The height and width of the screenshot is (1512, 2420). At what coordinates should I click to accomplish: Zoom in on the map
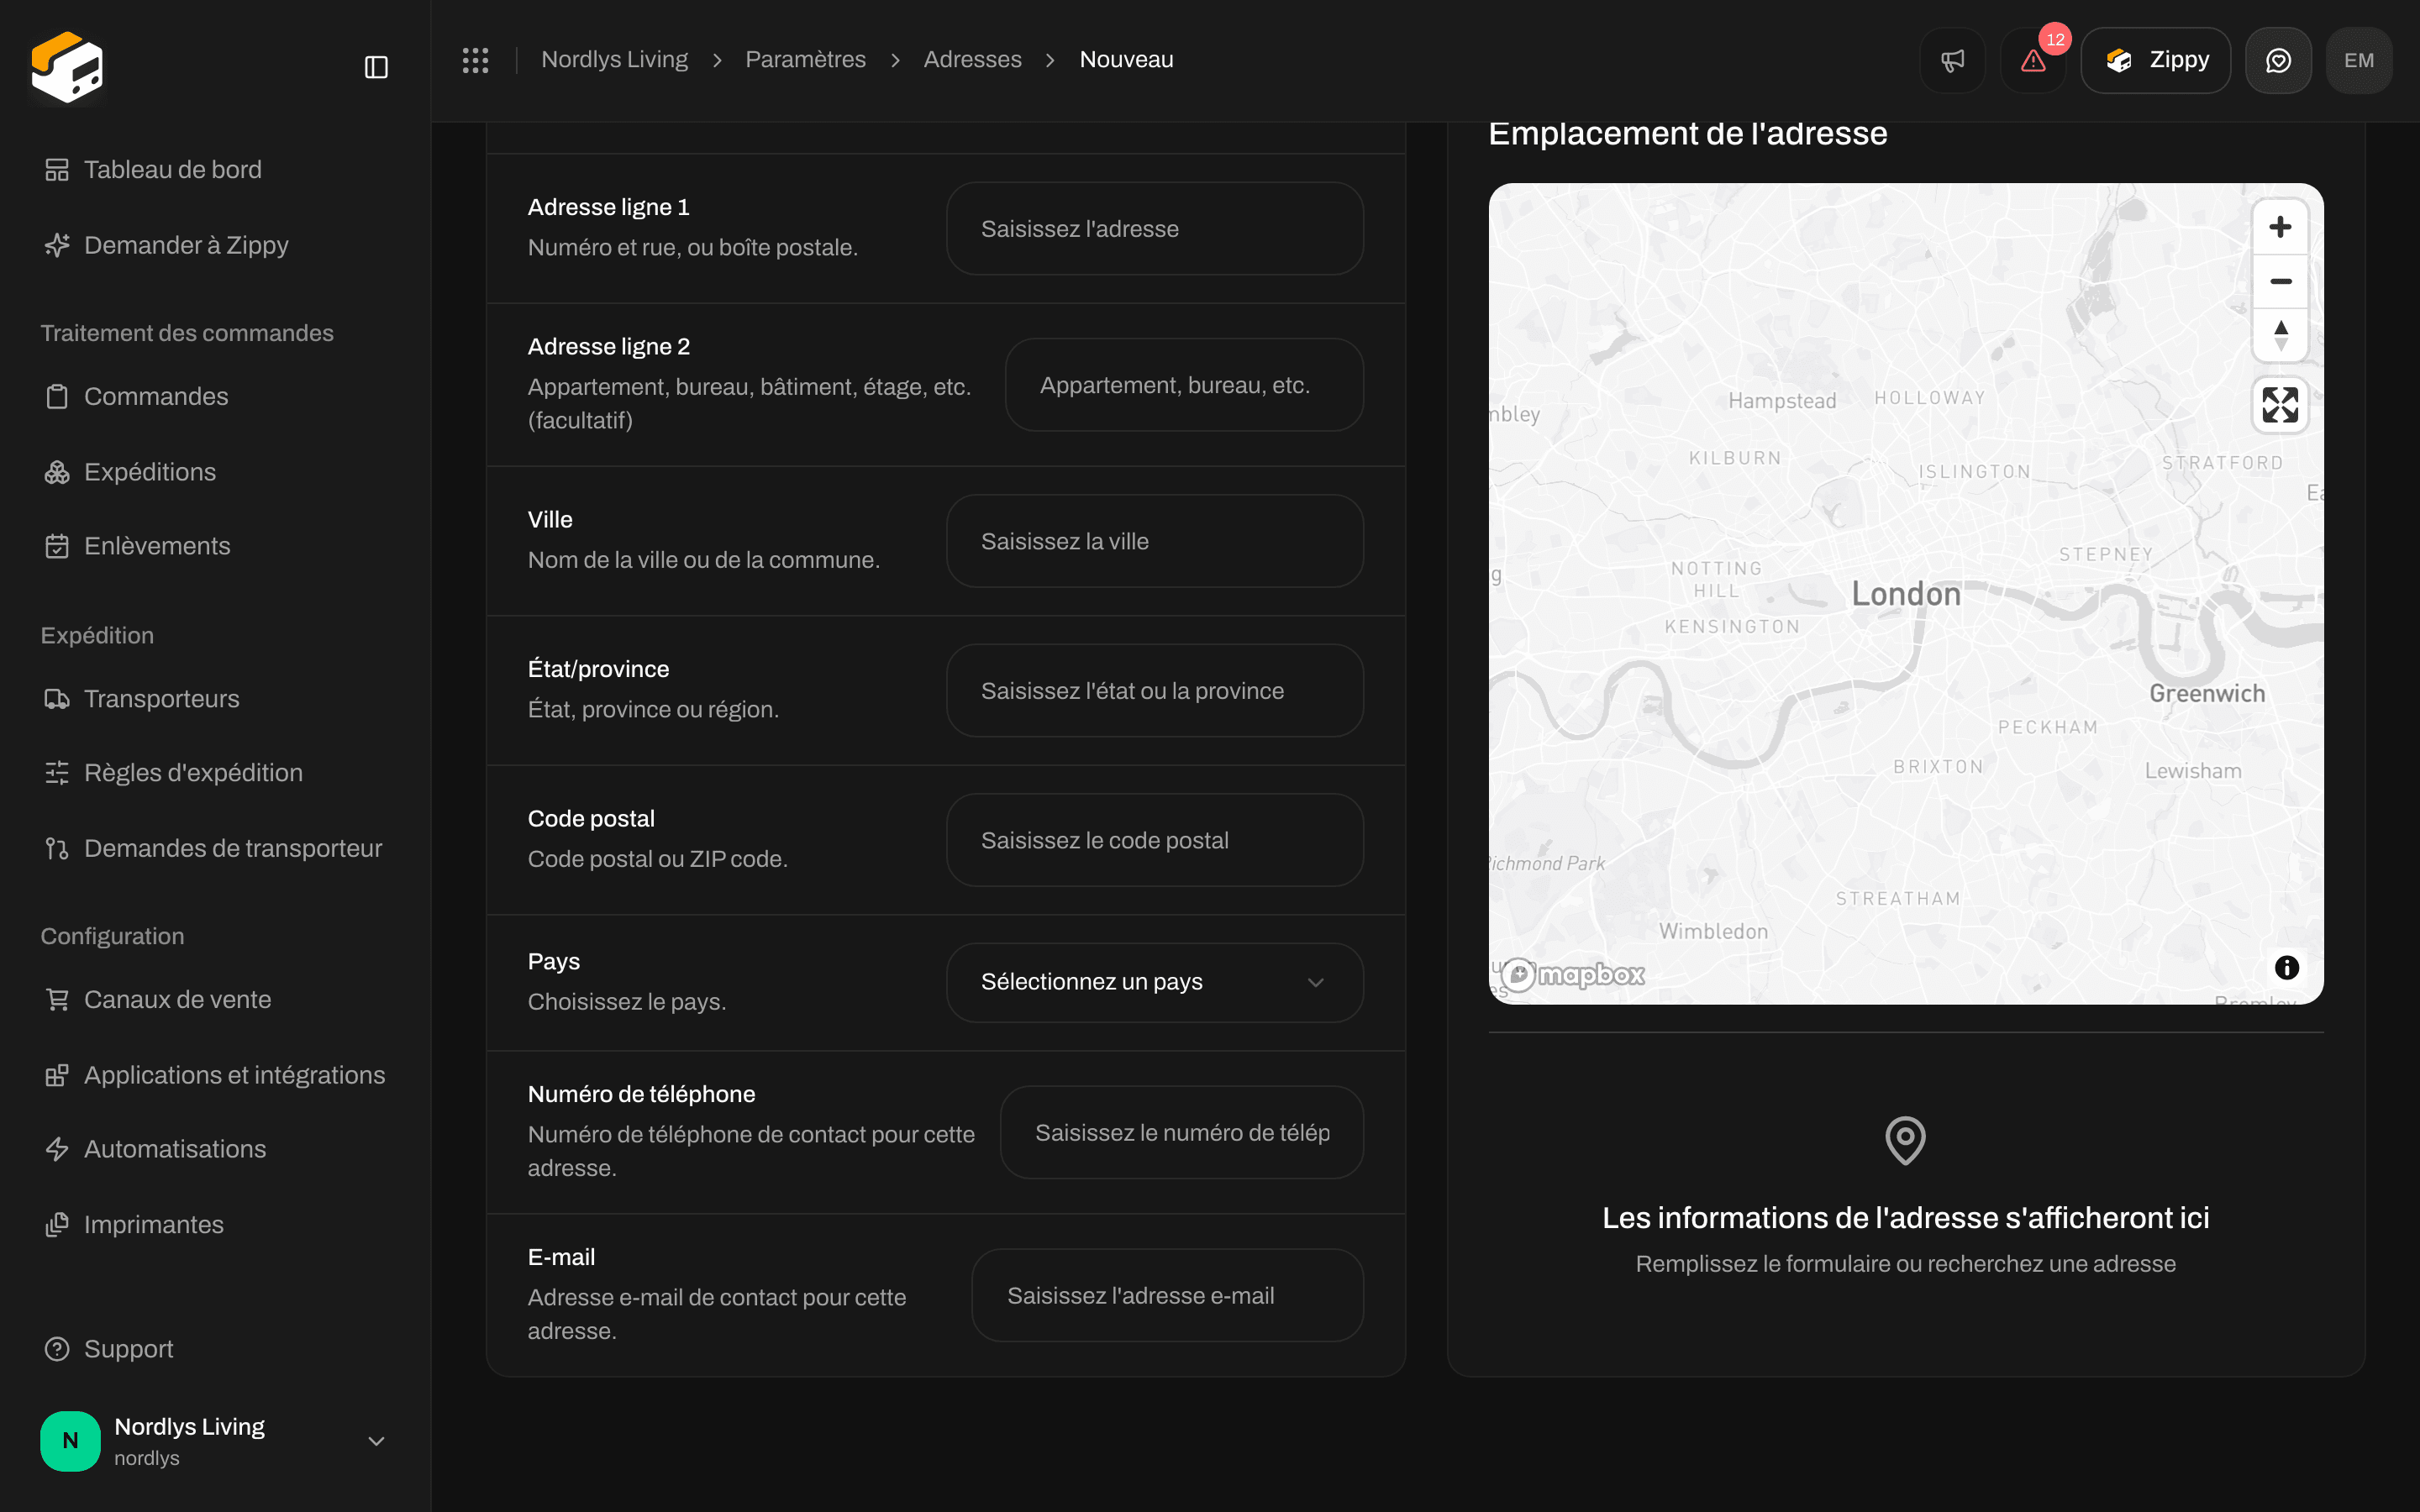point(2280,227)
